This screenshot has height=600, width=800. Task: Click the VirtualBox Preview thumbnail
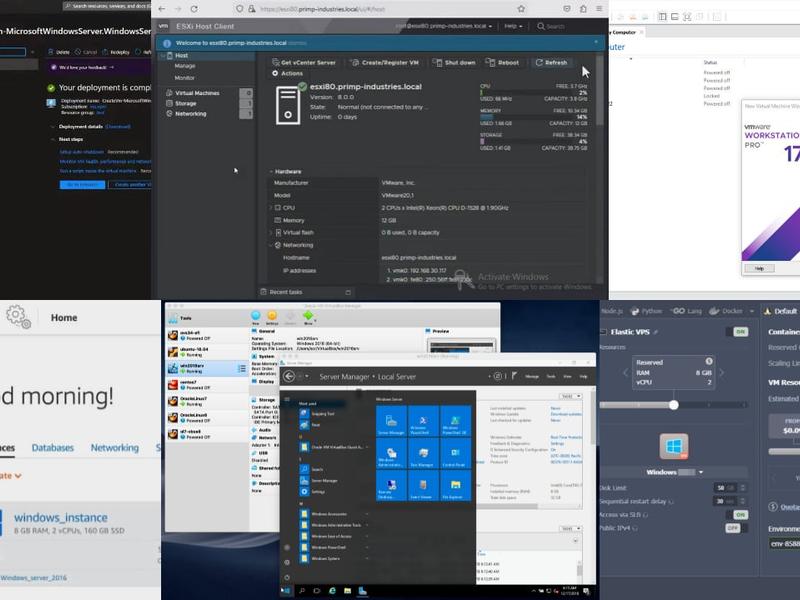[x=462, y=346]
